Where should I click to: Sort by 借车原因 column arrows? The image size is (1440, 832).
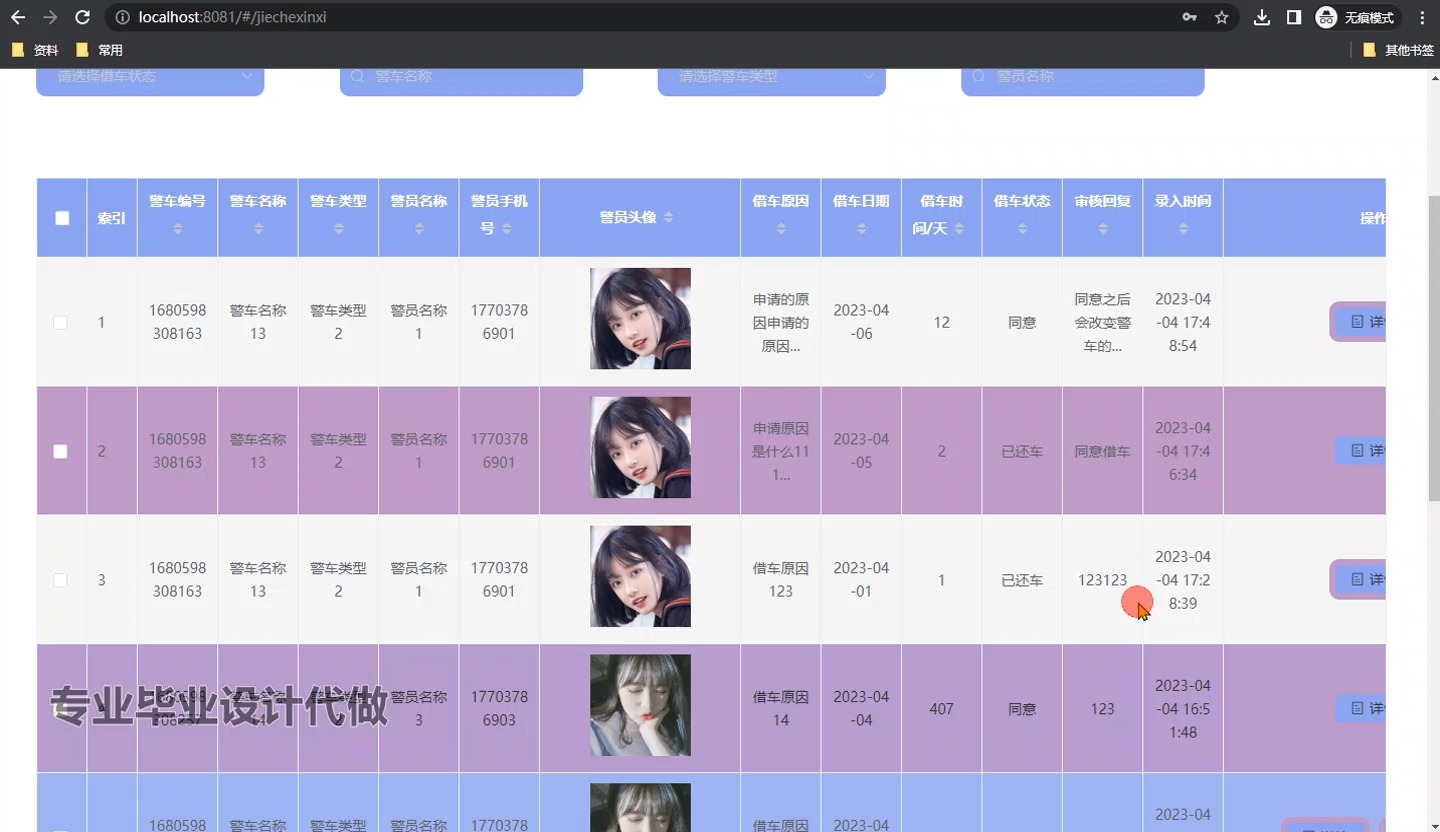(781, 229)
